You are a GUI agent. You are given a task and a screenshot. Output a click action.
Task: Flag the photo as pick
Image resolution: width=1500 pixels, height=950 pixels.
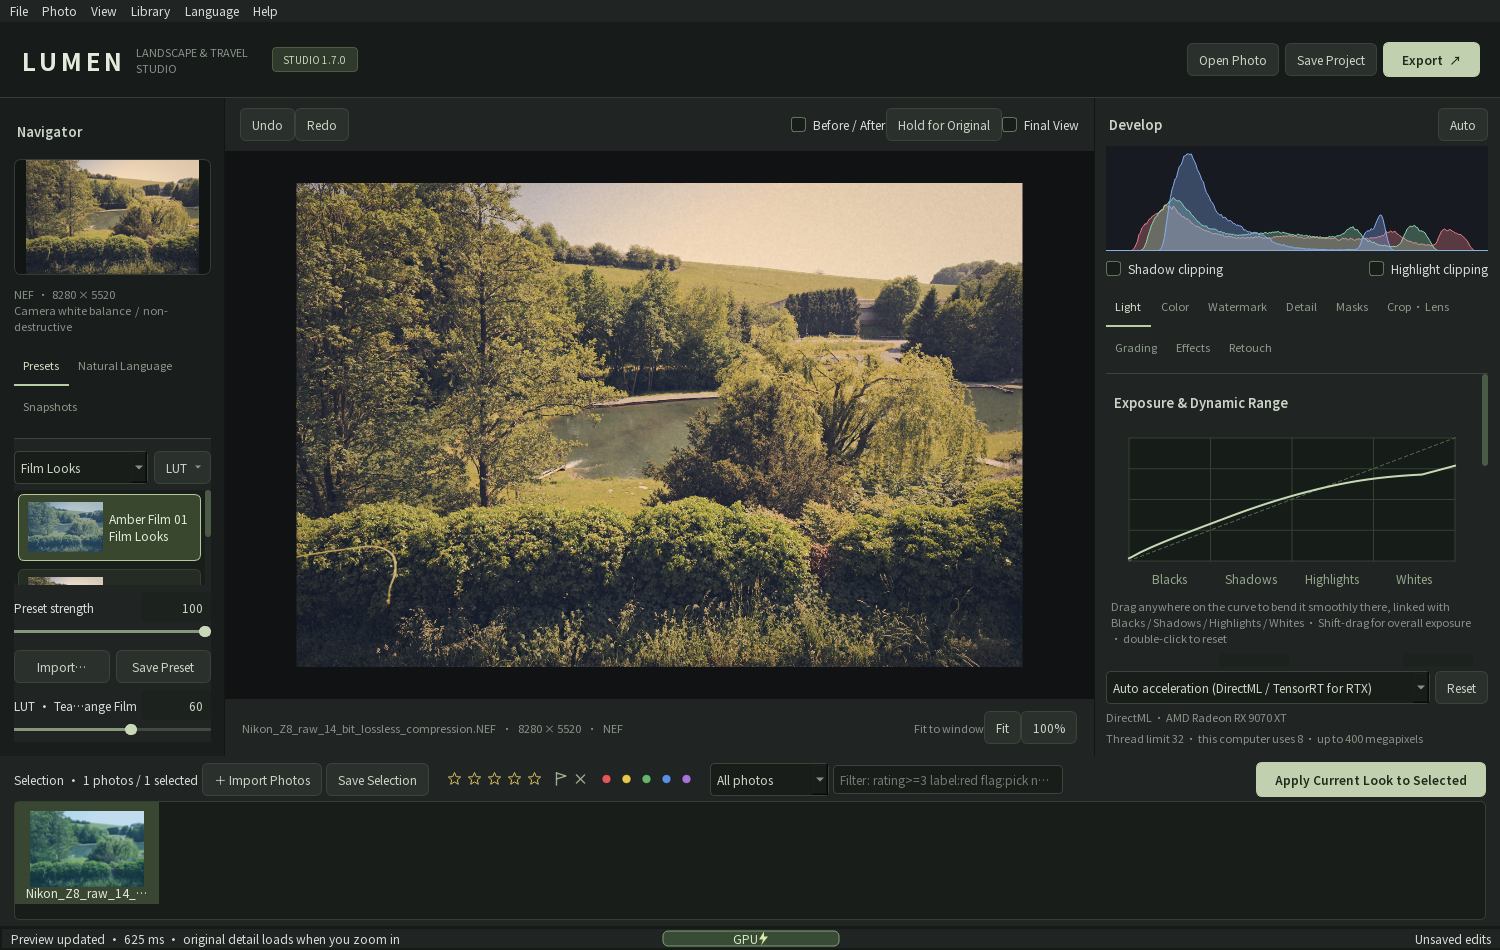tap(560, 779)
